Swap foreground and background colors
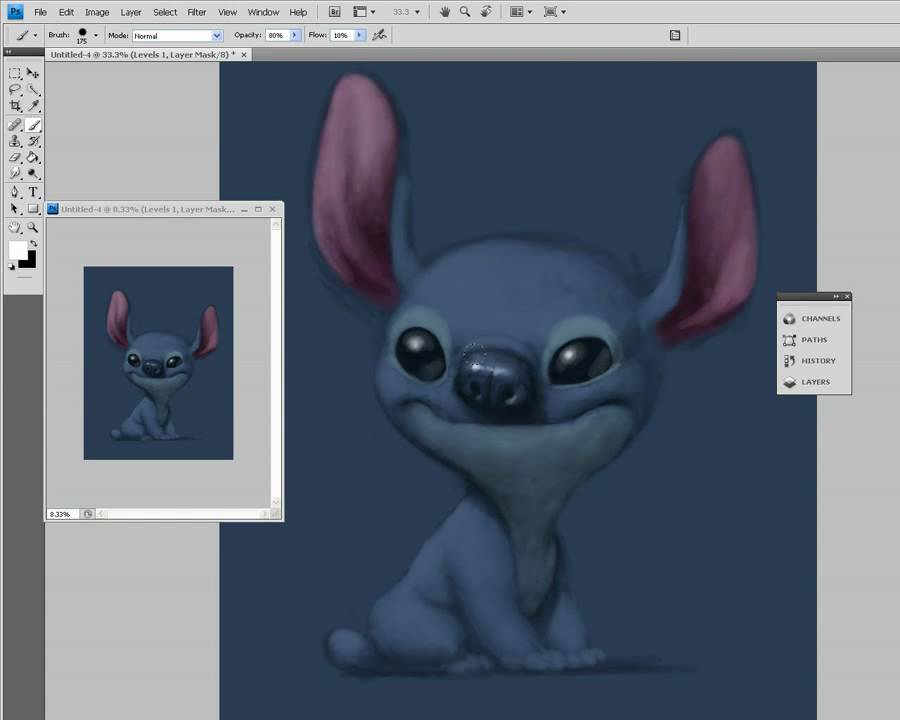The height and width of the screenshot is (720, 900). 33,243
